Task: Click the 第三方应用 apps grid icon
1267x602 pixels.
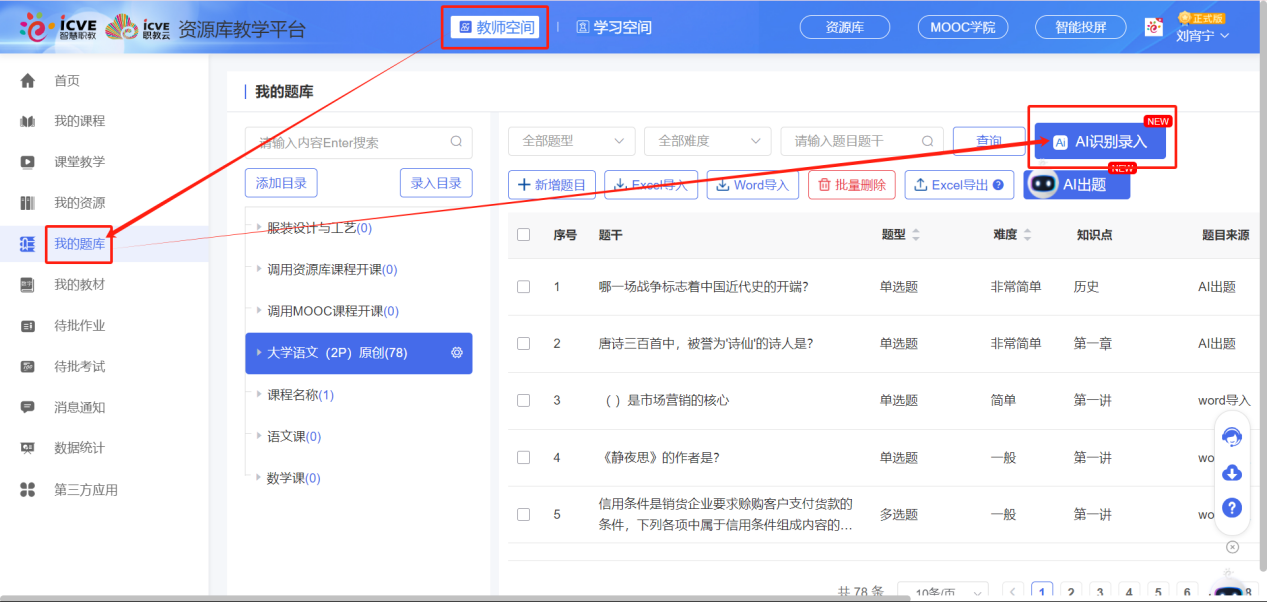Action: click(28, 489)
